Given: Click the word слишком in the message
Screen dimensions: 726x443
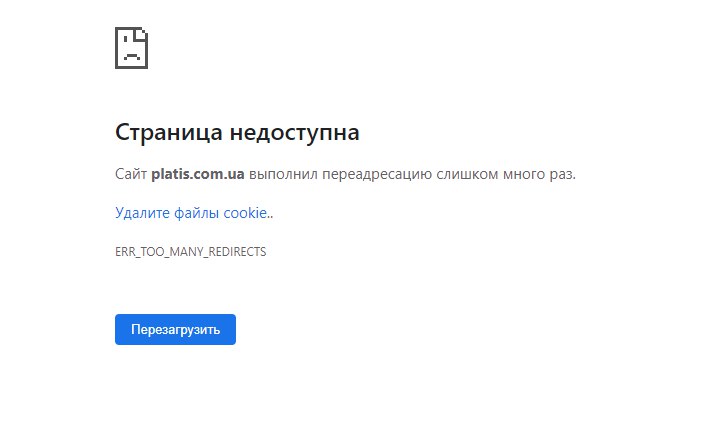Looking at the screenshot, I should pos(468,175).
